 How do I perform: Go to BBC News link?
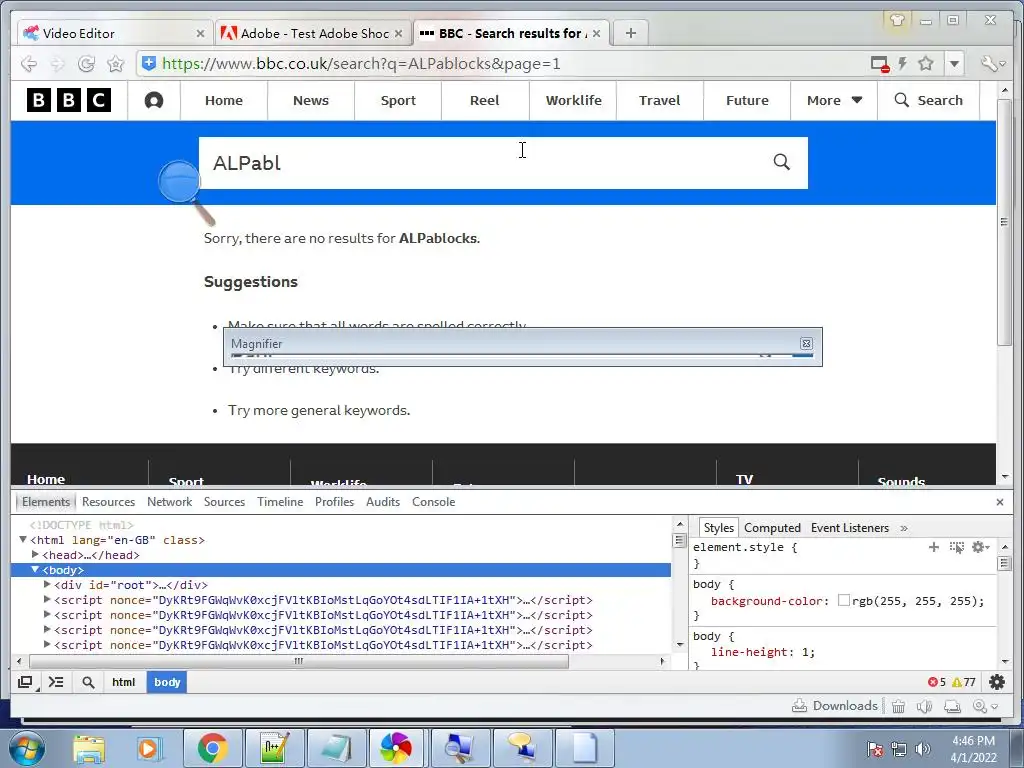[311, 101]
